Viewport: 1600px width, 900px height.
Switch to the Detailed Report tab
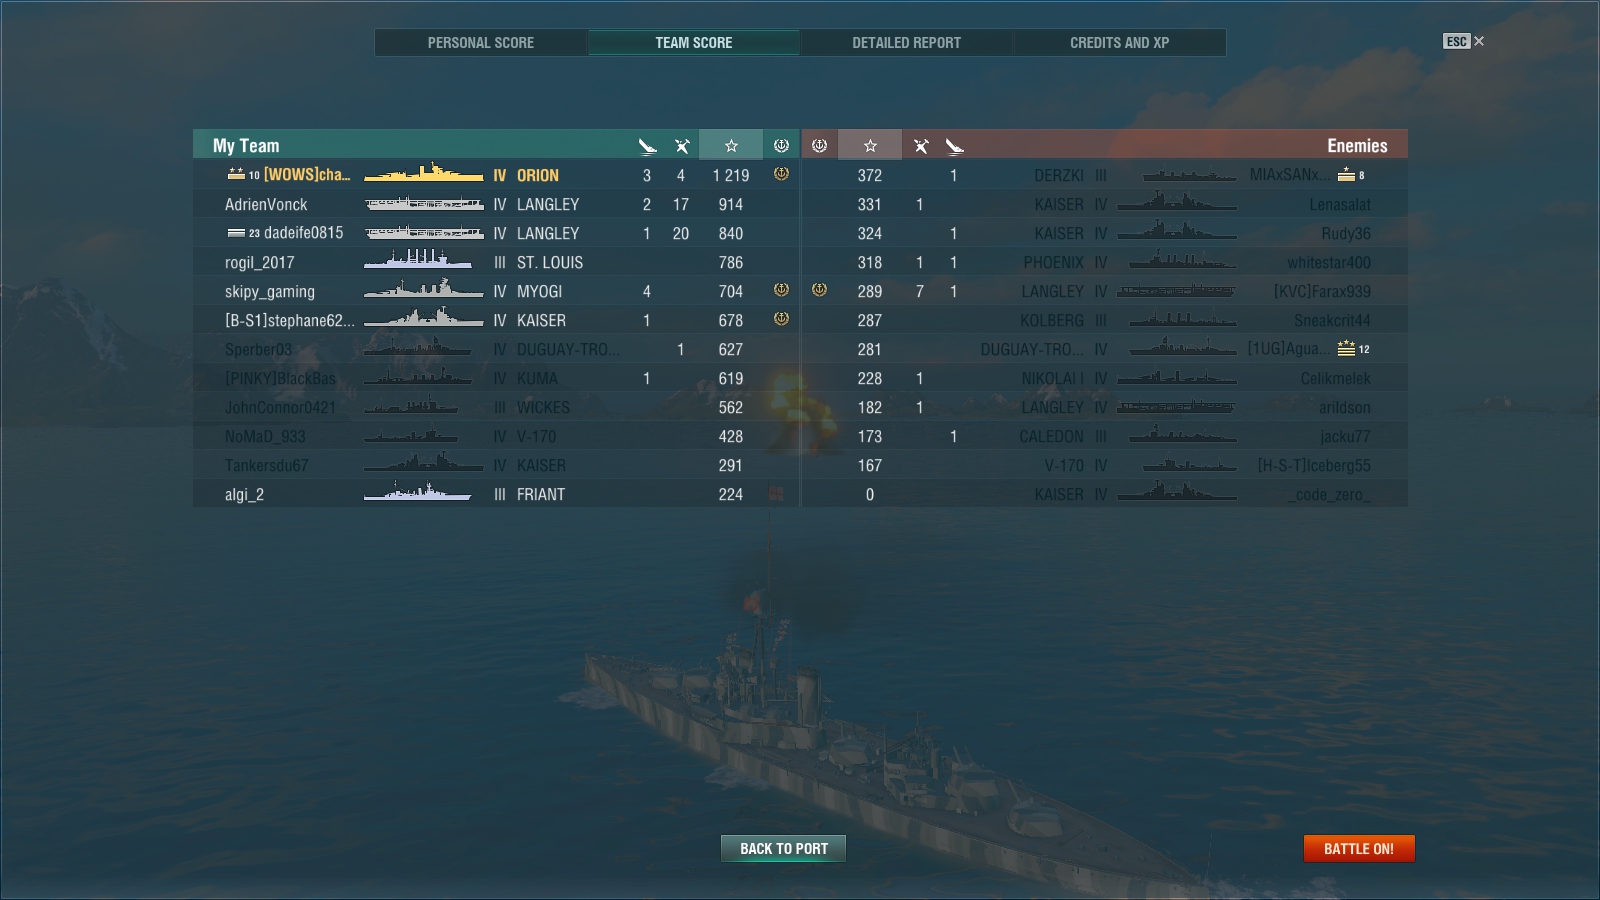(906, 43)
